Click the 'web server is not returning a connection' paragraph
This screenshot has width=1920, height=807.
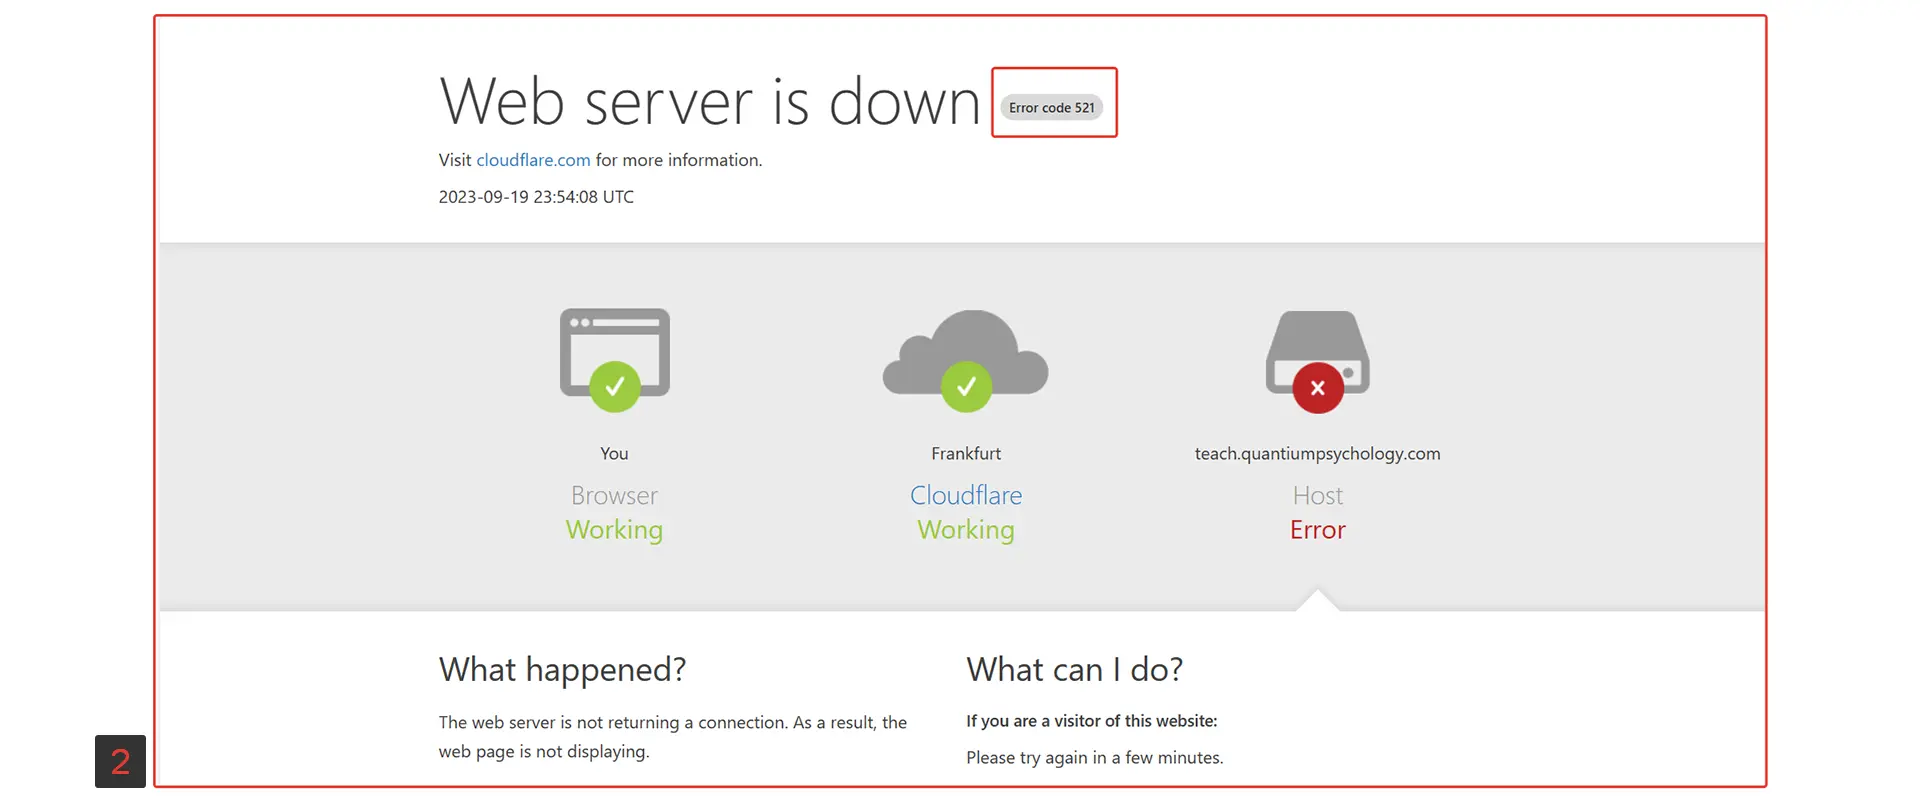pyautogui.click(x=672, y=737)
